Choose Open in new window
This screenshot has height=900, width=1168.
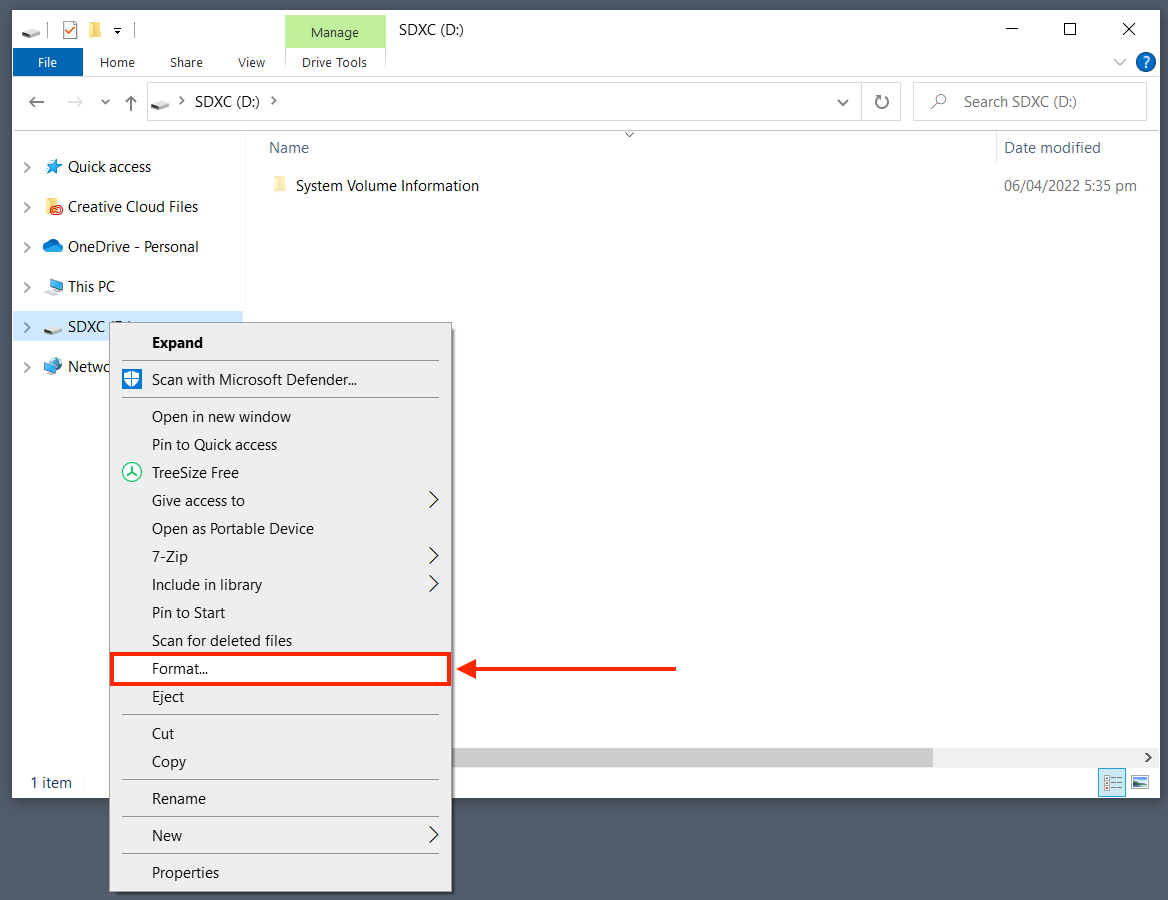tap(280, 416)
